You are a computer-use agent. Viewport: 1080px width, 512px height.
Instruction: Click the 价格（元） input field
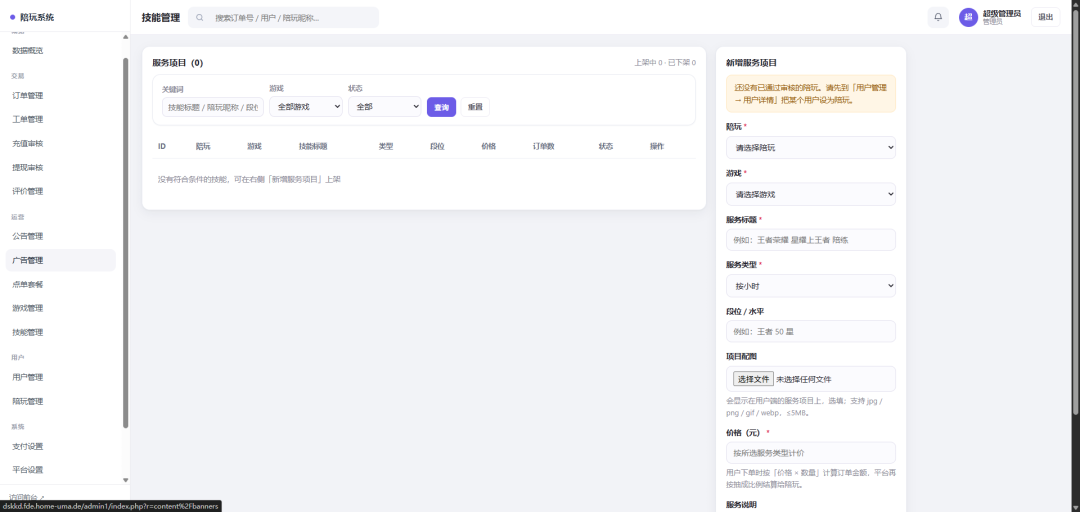[811, 453]
